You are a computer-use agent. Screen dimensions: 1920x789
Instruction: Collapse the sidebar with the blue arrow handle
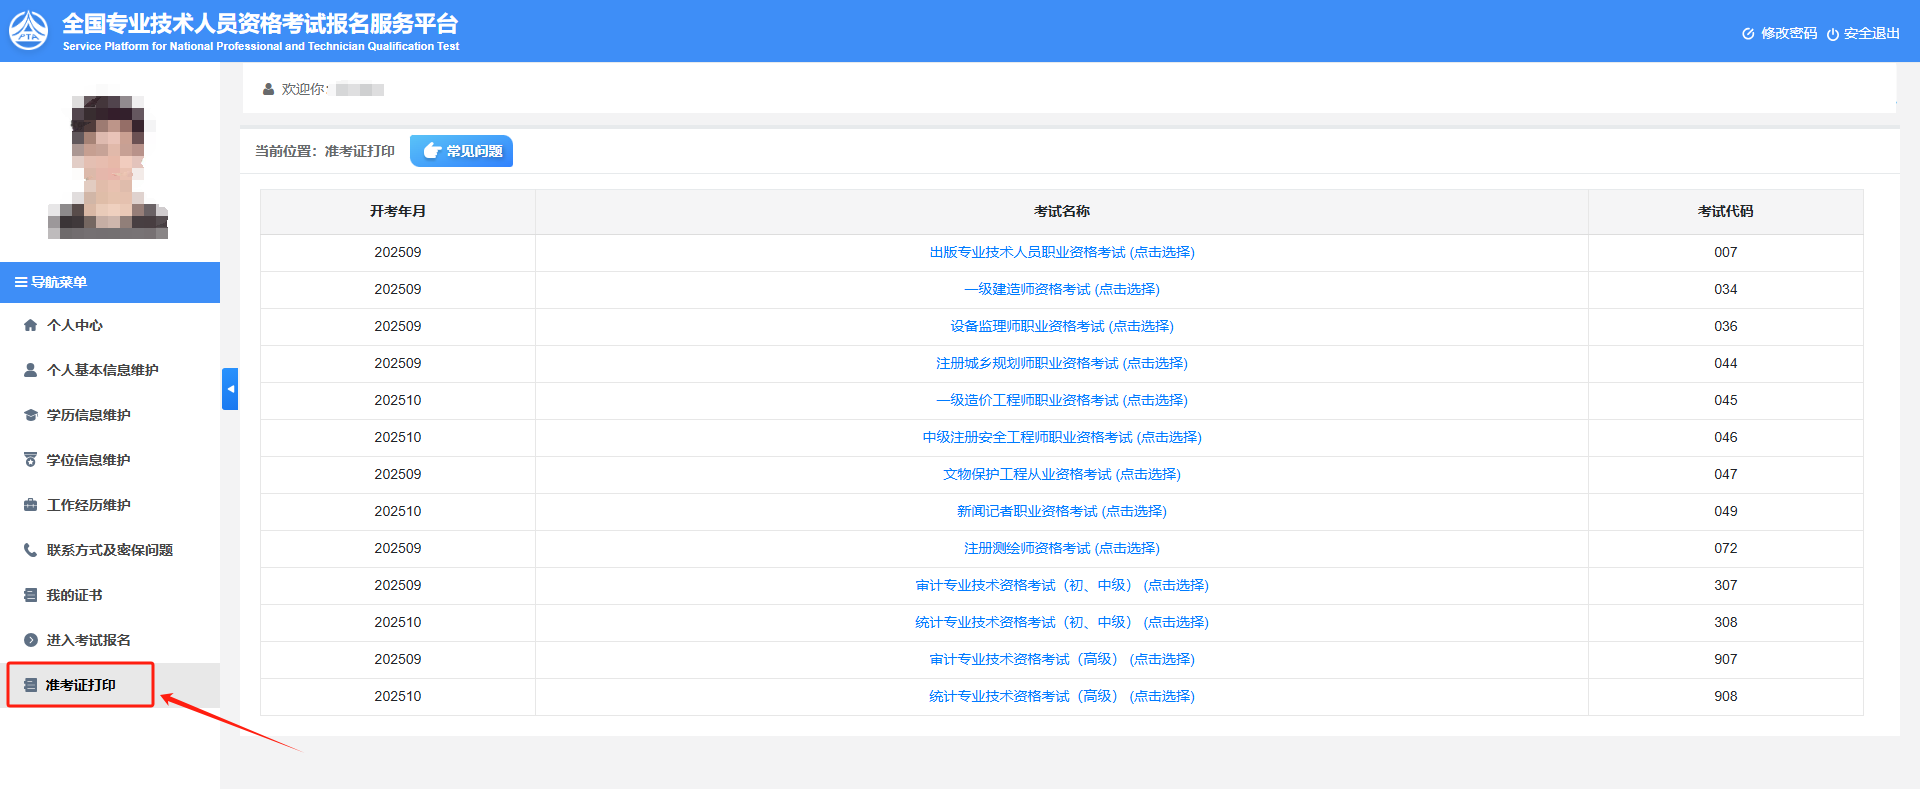click(230, 389)
